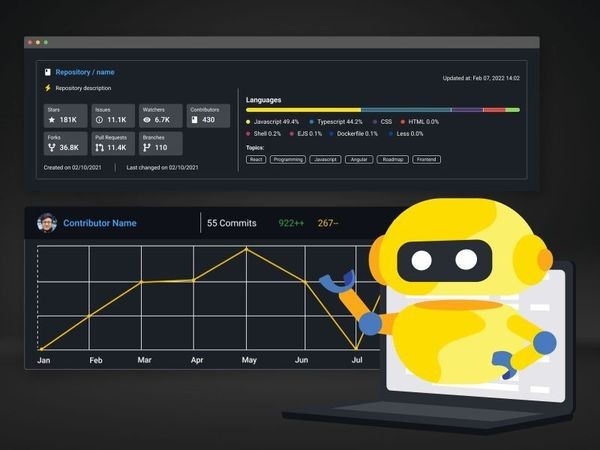Click the Frontend topic tag
The width and height of the screenshot is (600, 450).
(426, 159)
